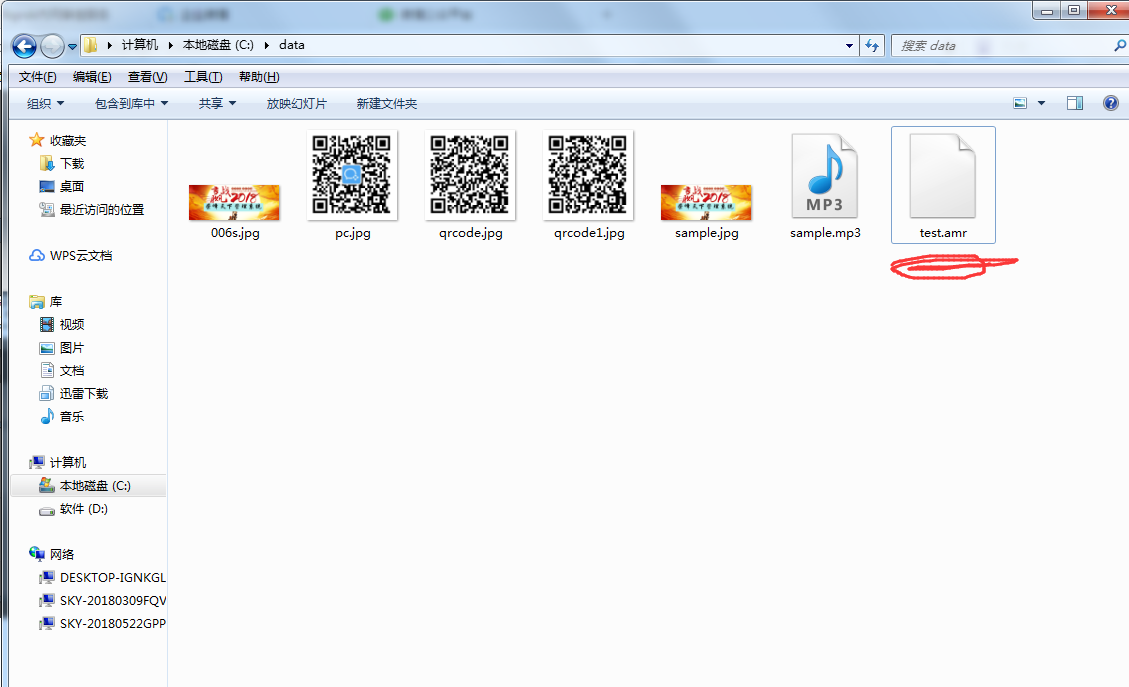Open the 工具(T) menu
Viewport: 1129px width, 687px height.
pyautogui.click(x=203, y=77)
